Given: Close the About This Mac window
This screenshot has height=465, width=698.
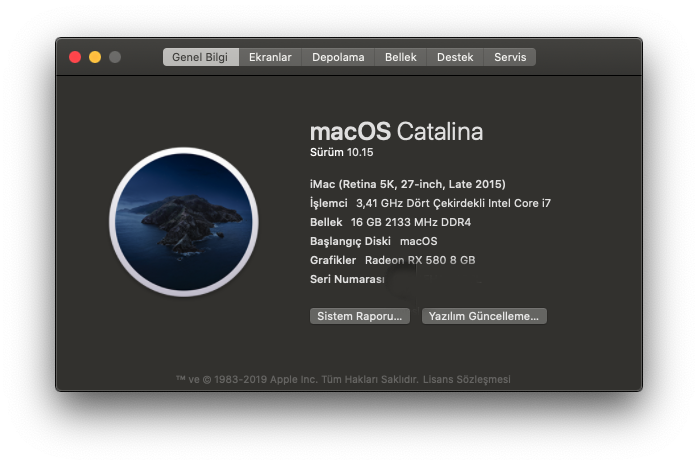Looking at the screenshot, I should (x=75, y=57).
